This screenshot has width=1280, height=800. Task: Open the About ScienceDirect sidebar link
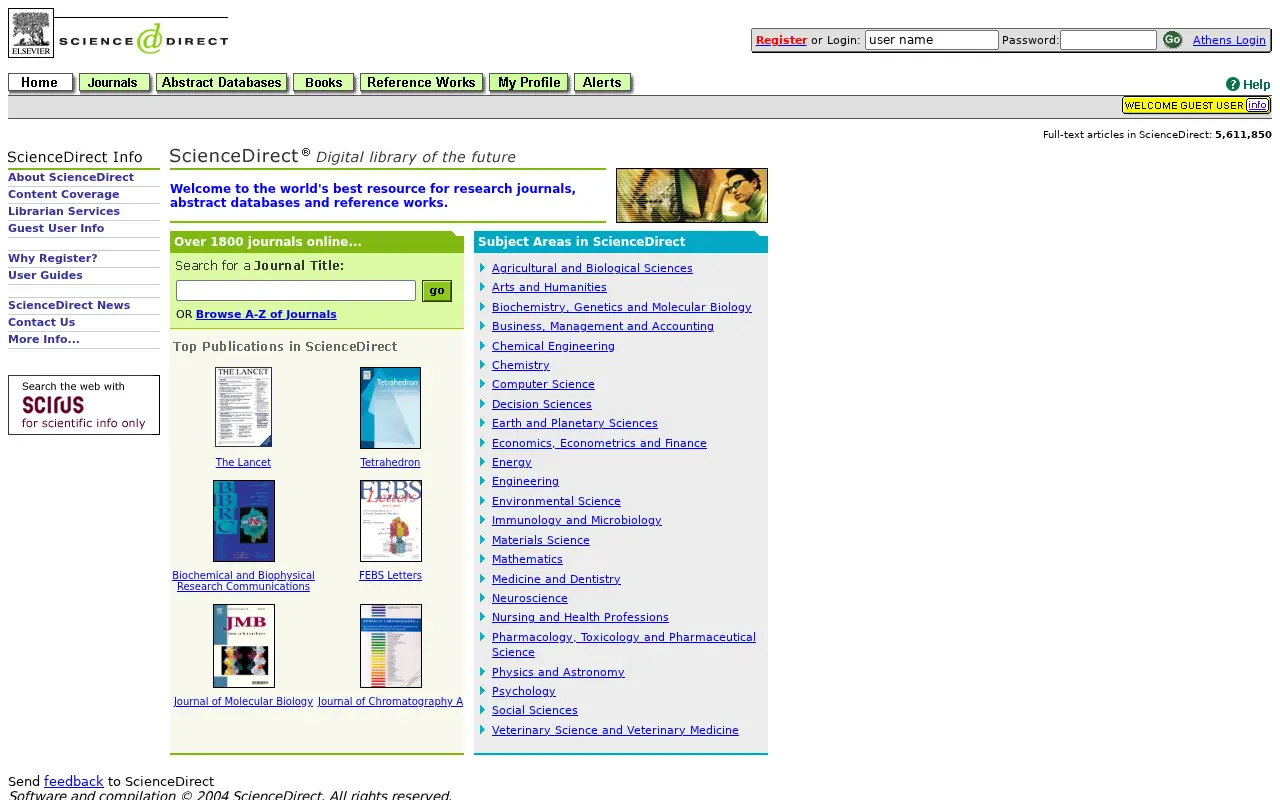click(x=71, y=177)
